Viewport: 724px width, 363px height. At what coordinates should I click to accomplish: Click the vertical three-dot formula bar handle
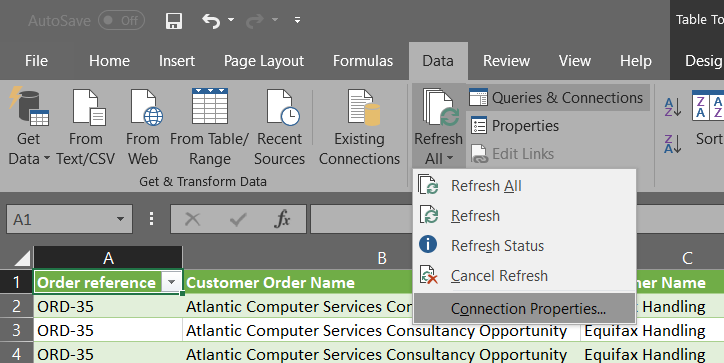(151, 219)
